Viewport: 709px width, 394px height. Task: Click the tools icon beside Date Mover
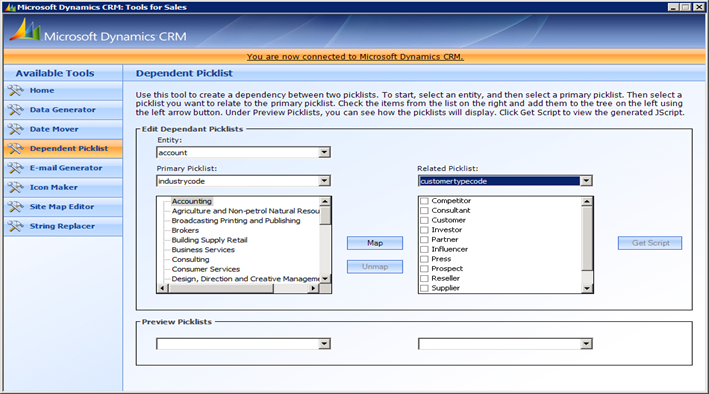15,129
